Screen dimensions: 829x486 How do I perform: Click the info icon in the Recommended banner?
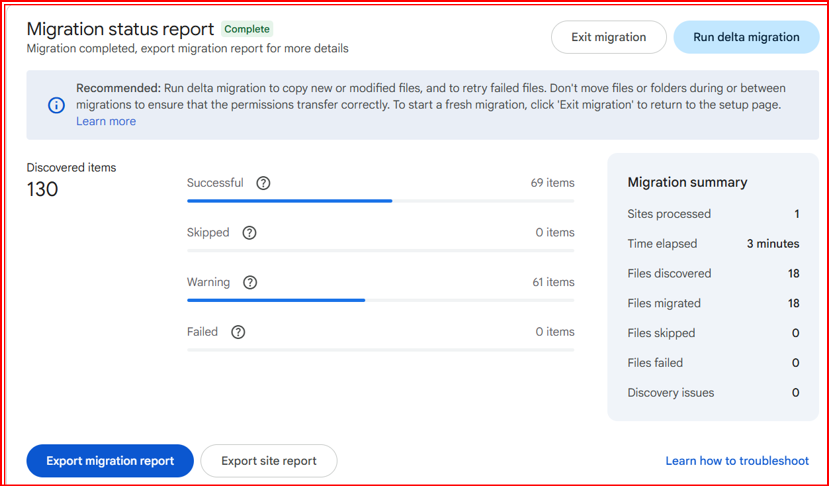pyautogui.click(x=57, y=105)
